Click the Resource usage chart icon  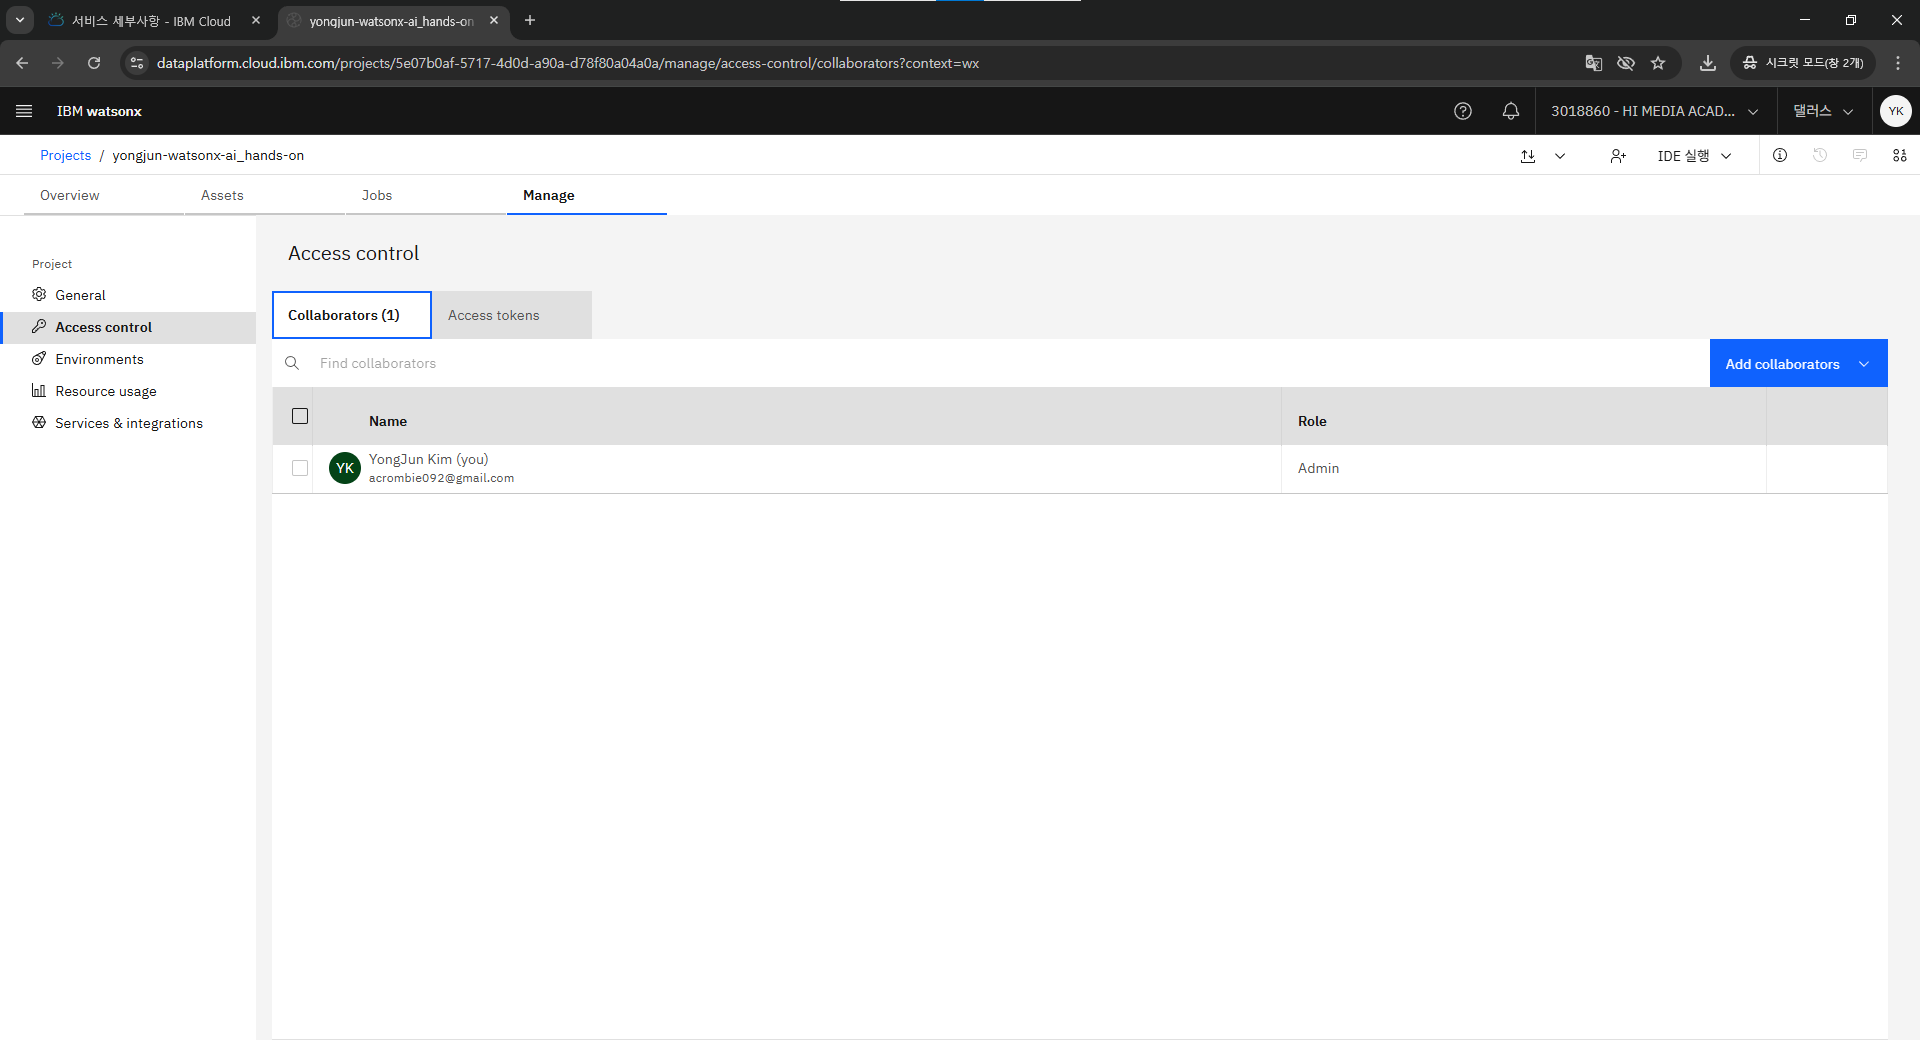[39, 390]
